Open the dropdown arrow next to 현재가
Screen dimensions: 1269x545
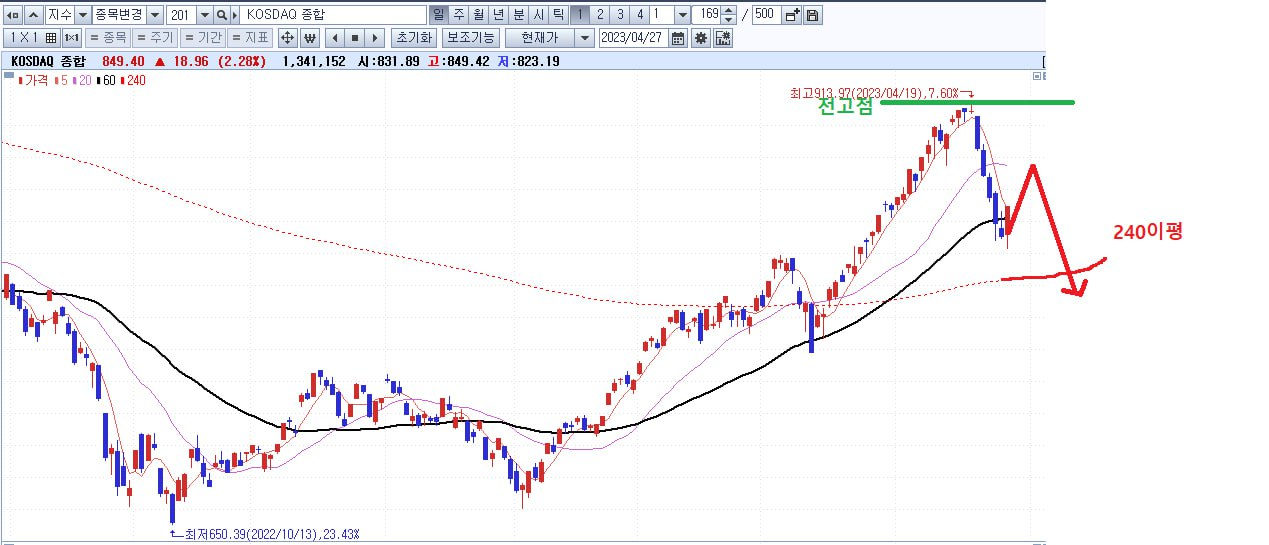[x=585, y=38]
